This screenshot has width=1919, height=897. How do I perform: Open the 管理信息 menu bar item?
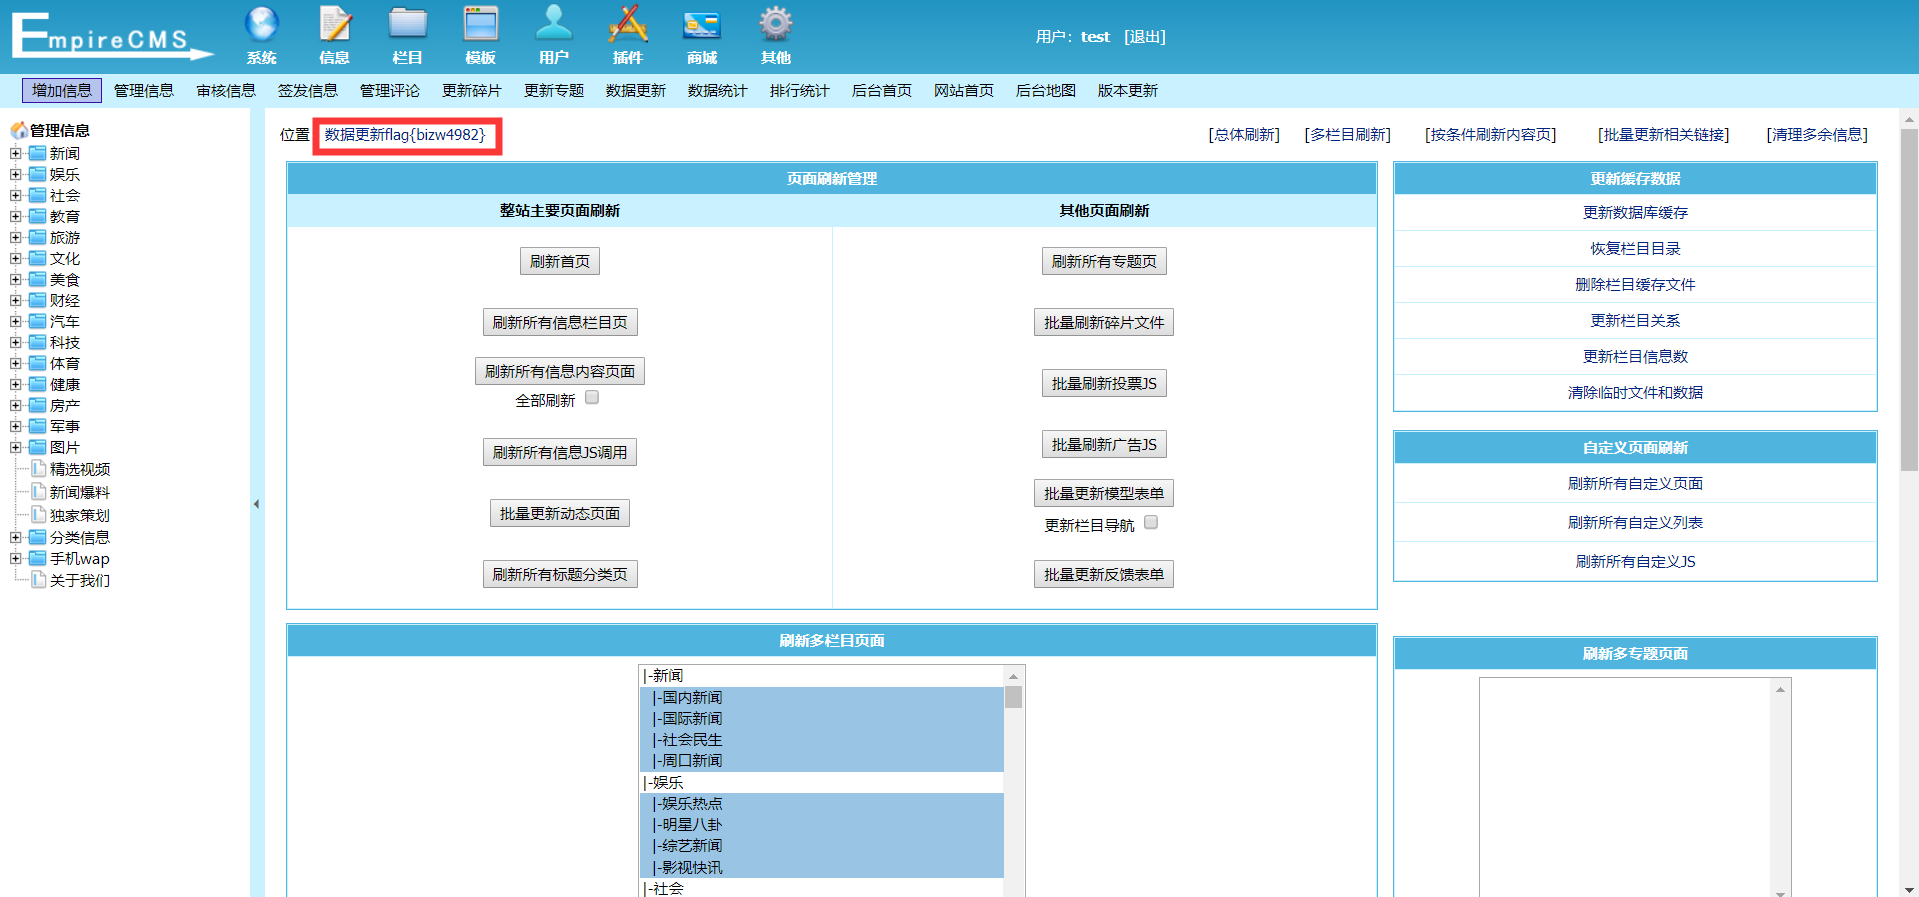coord(144,90)
